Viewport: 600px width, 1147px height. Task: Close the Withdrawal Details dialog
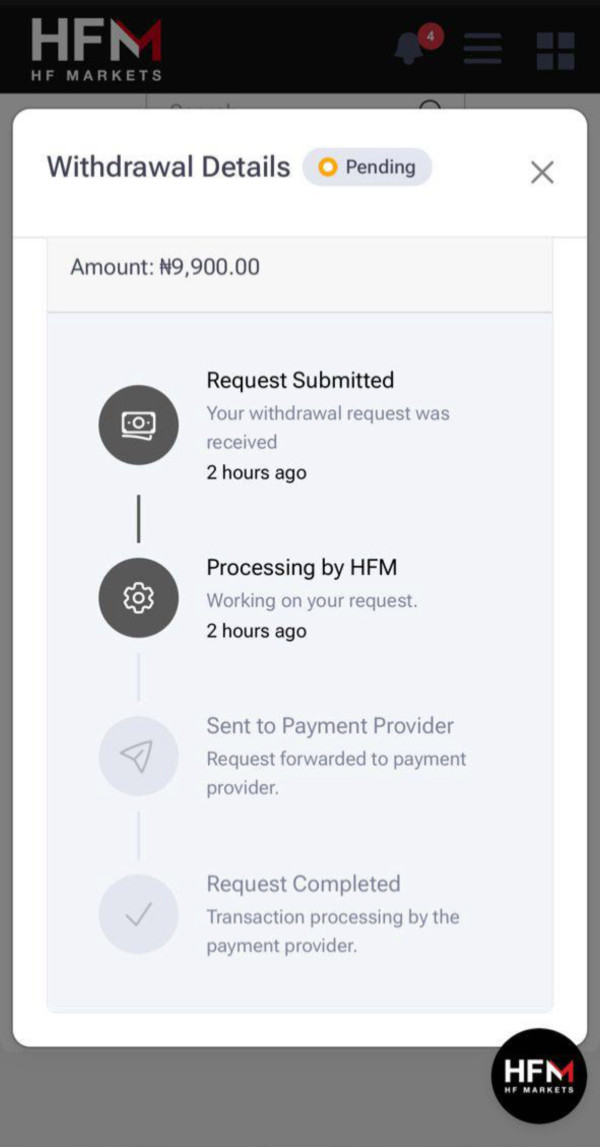(542, 173)
